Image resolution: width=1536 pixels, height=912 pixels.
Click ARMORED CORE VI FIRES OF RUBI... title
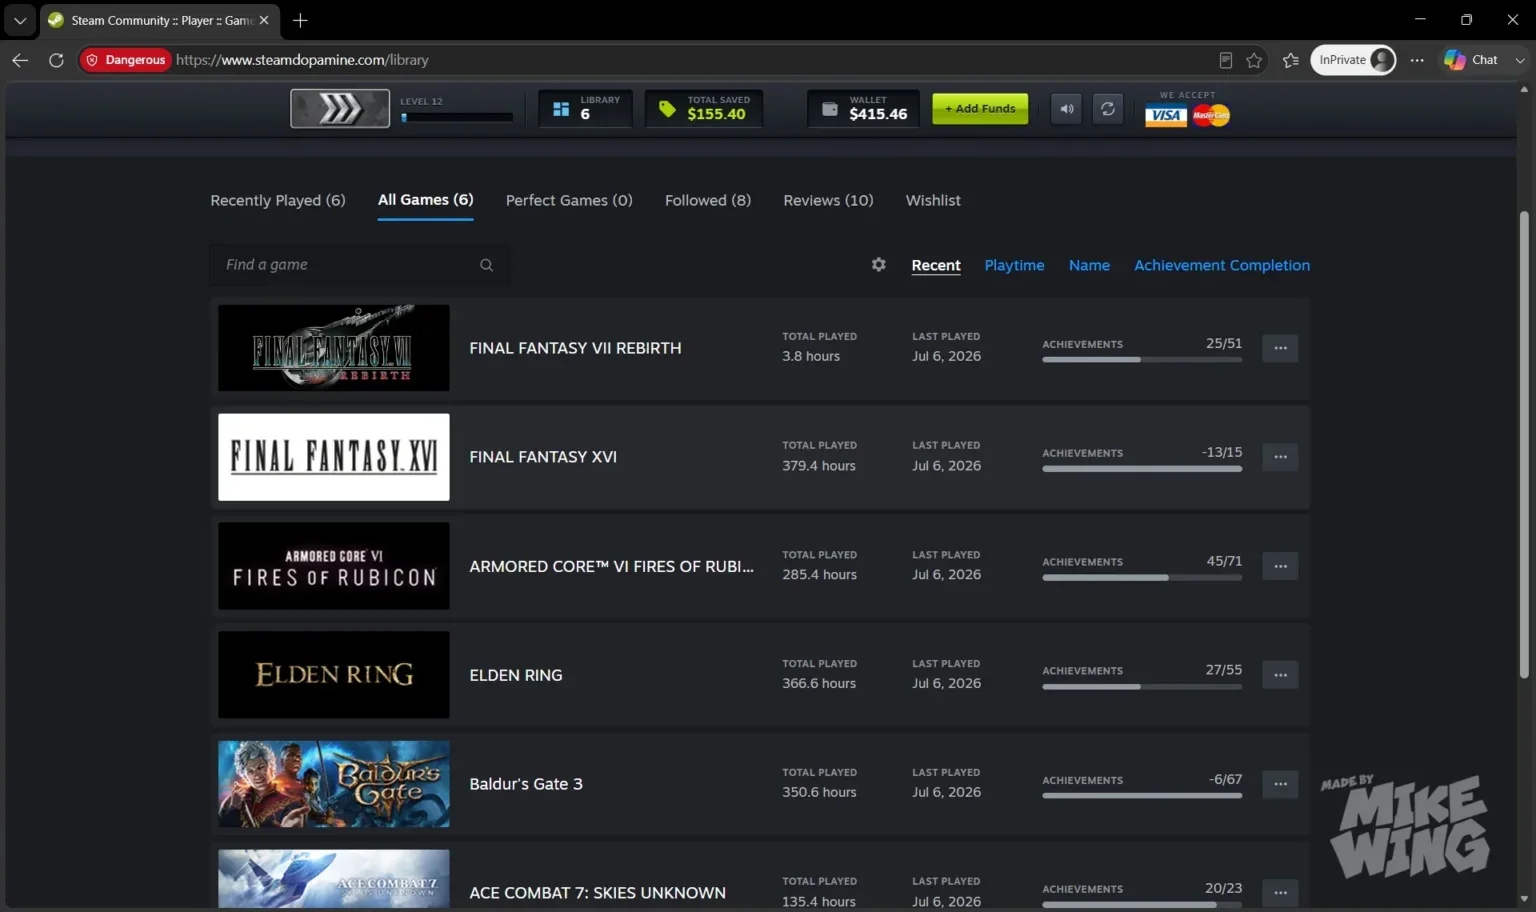point(612,566)
